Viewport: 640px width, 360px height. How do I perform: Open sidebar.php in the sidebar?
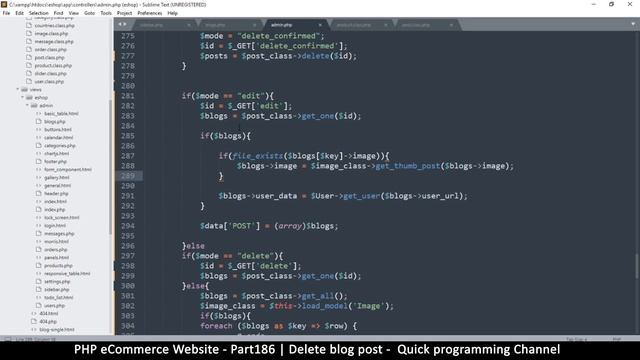(57, 289)
